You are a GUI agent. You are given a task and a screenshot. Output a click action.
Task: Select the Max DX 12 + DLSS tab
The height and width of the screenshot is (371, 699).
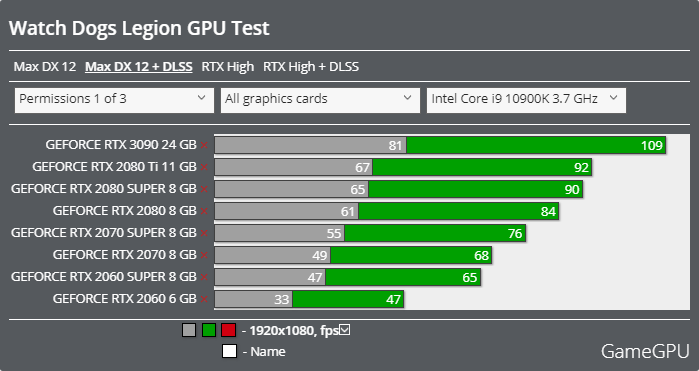[x=139, y=67]
